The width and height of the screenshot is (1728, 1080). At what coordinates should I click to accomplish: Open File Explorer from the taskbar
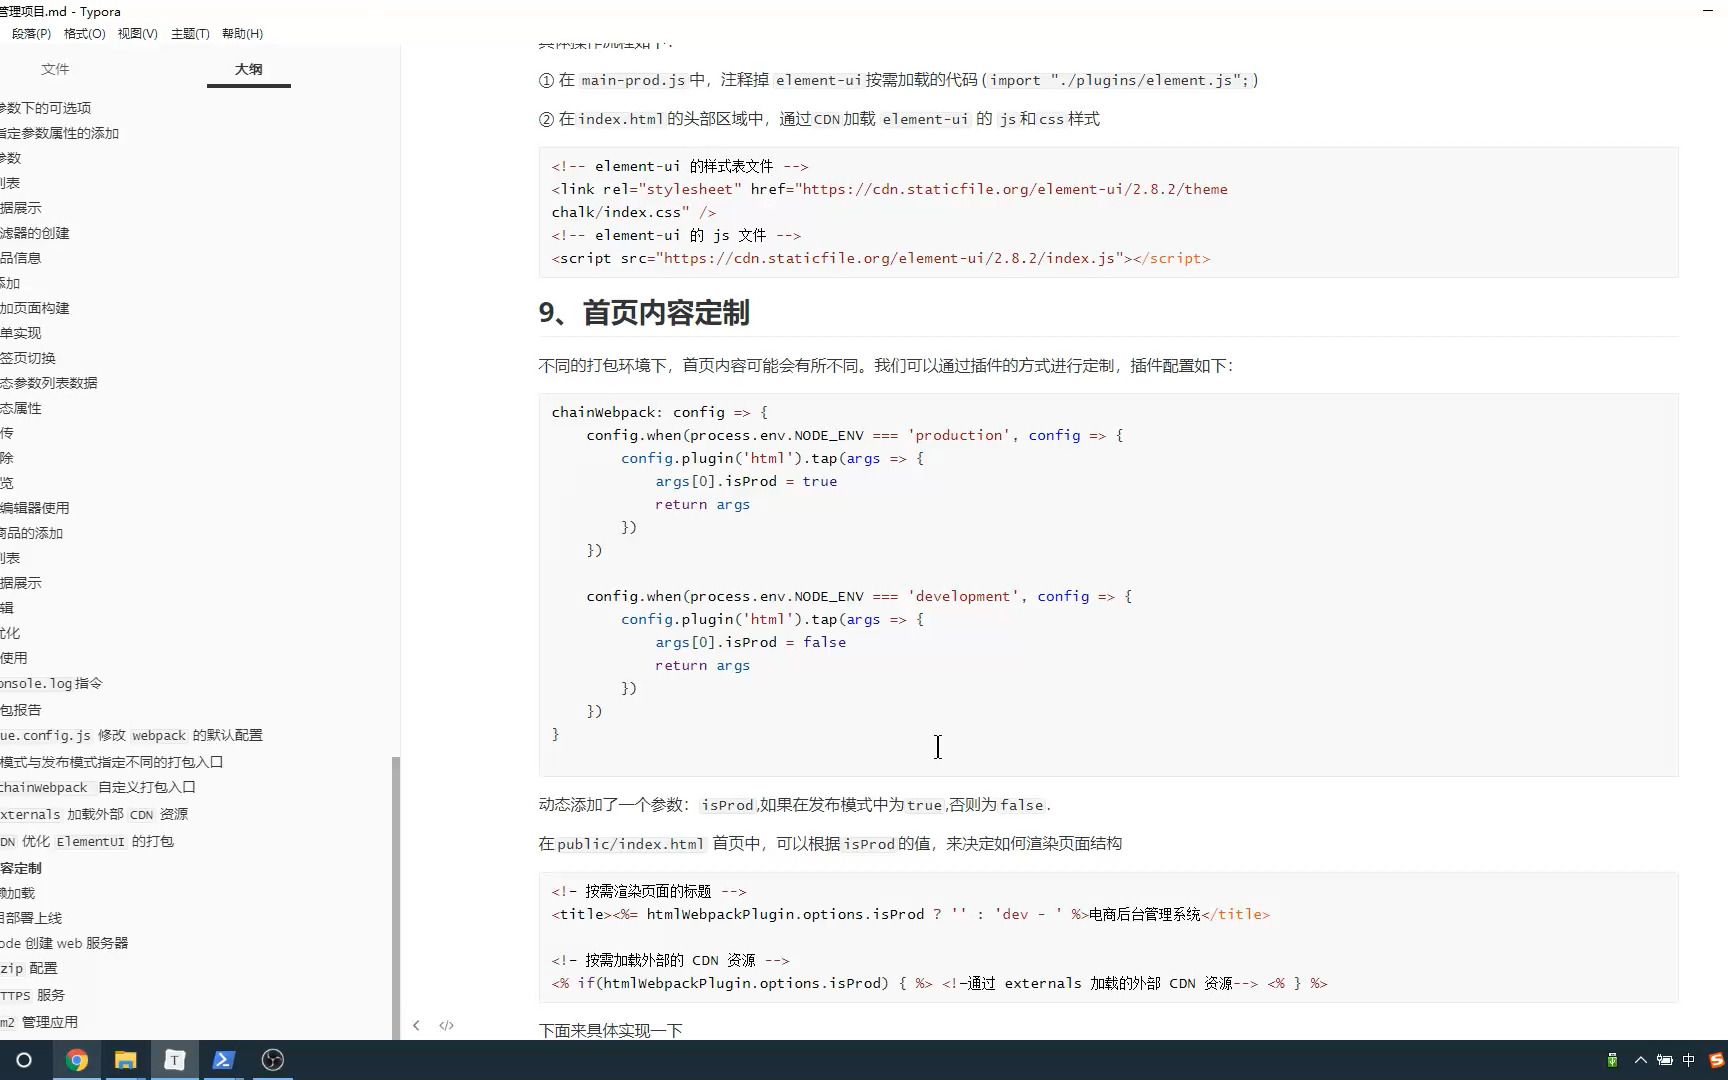[x=125, y=1060]
